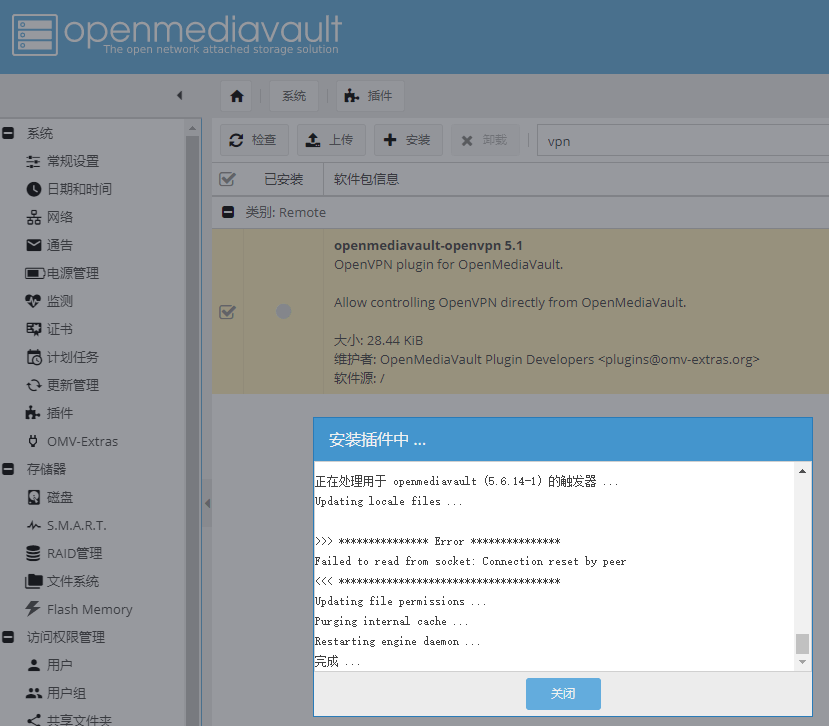Open 证书 certificates page
829x726 pixels.
59,329
